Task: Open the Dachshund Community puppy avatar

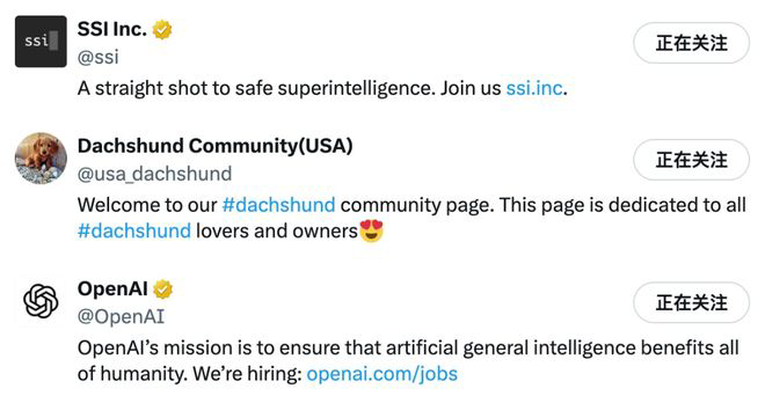Action: [x=41, y=158]
